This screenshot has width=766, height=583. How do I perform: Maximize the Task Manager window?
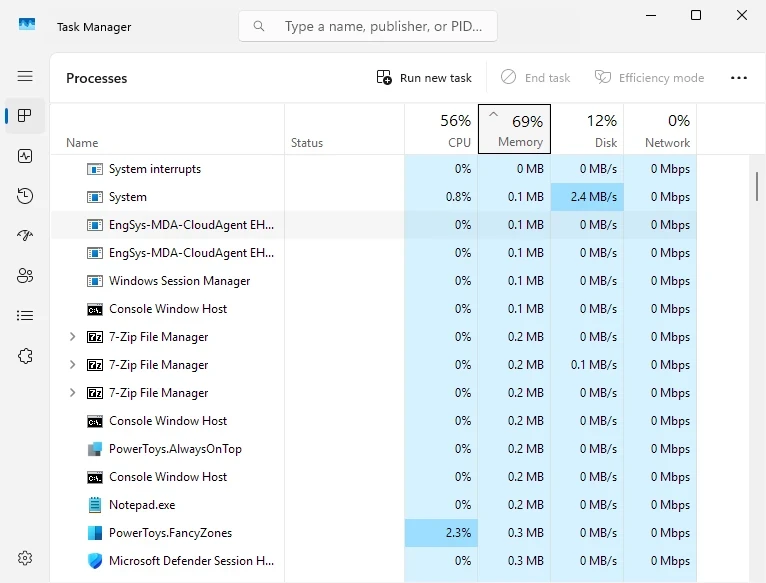pos(696,15)
